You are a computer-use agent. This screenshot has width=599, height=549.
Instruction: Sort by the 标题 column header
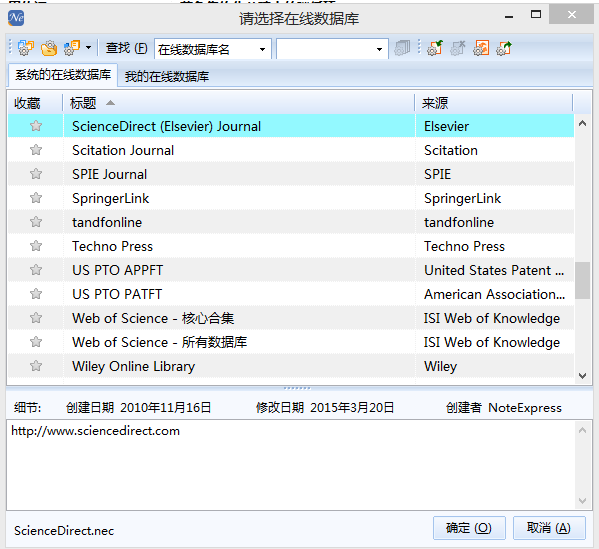coord(238,103)
